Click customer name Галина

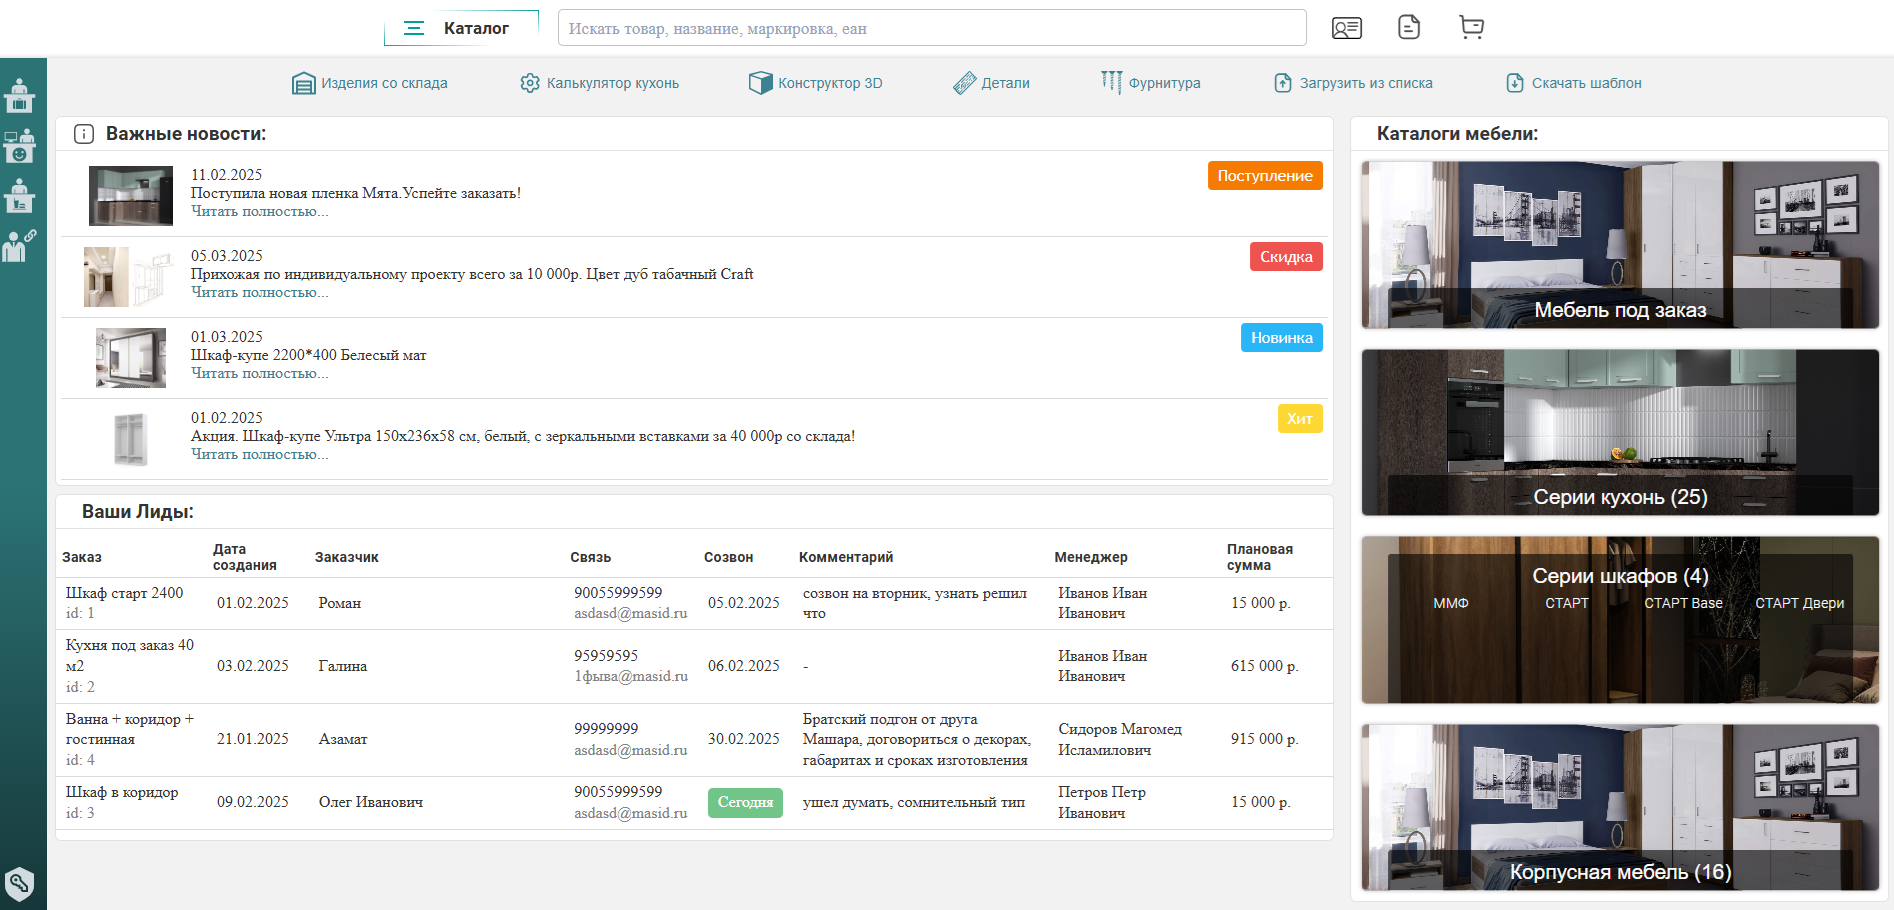[x=343, y=666]
